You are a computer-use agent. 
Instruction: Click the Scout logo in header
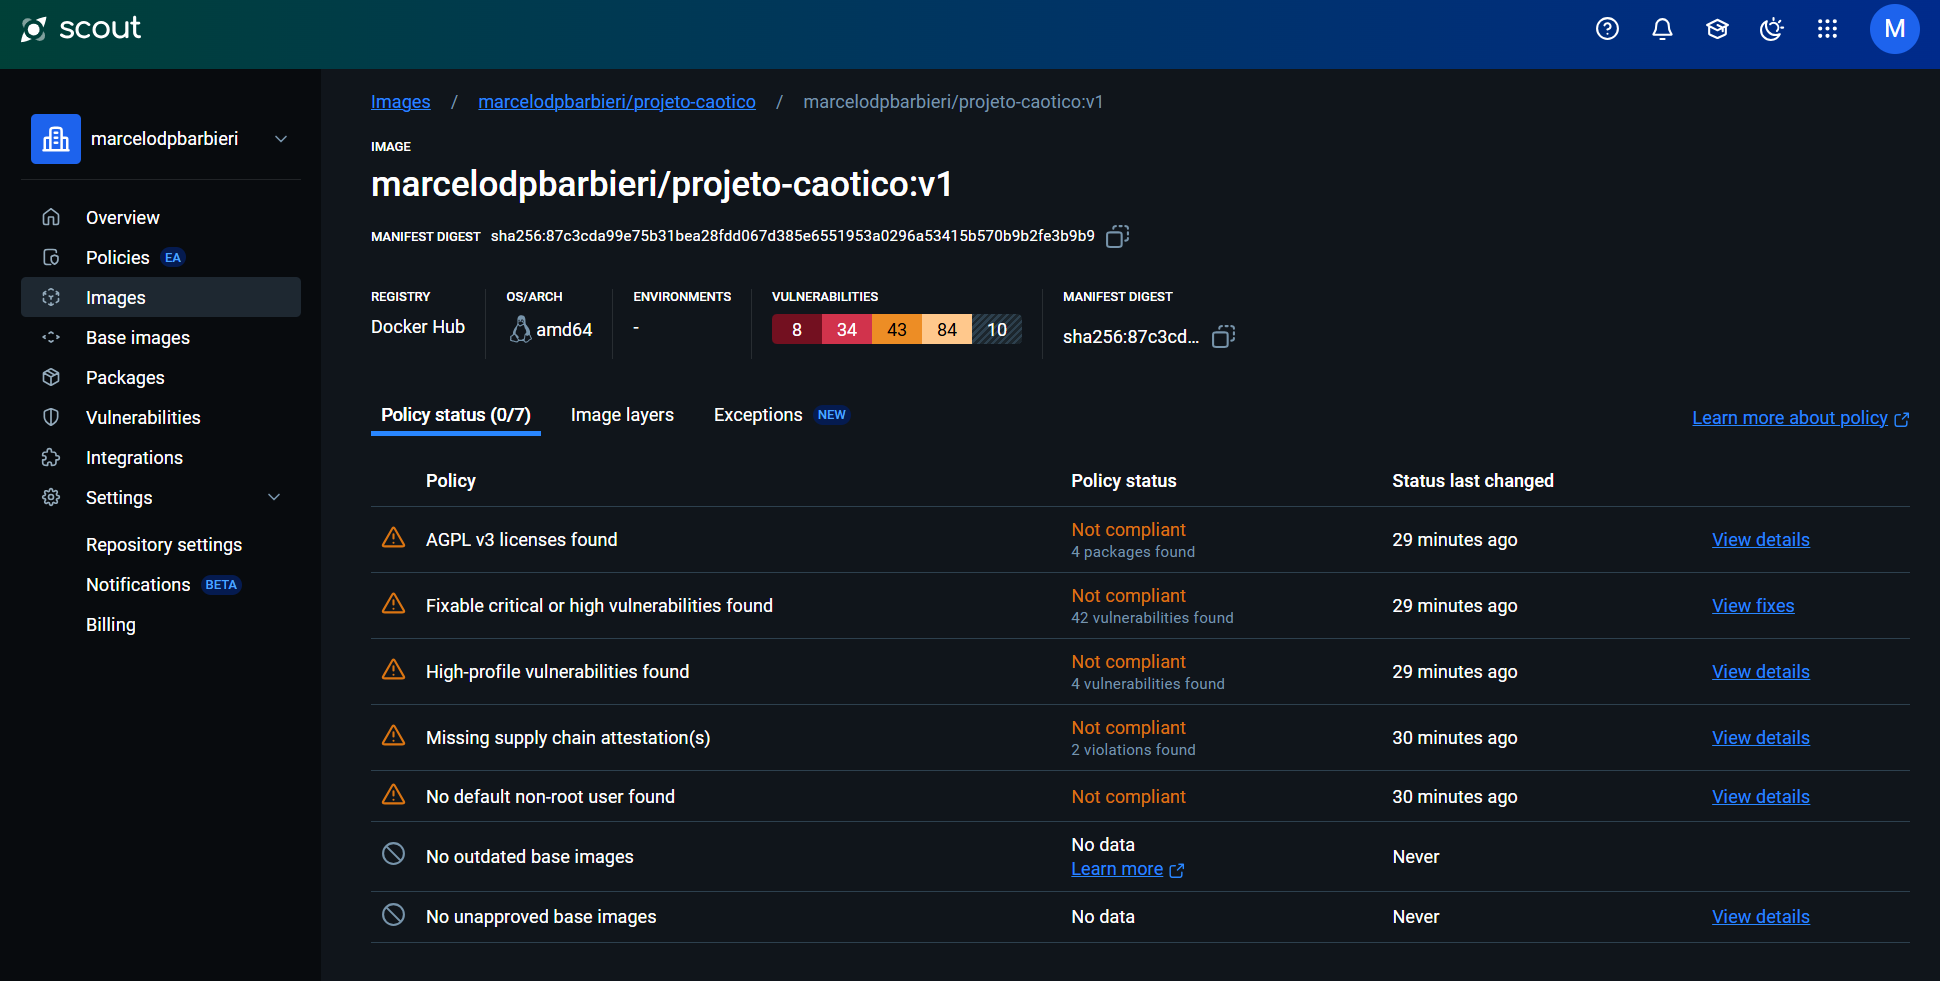click(82, 29)
